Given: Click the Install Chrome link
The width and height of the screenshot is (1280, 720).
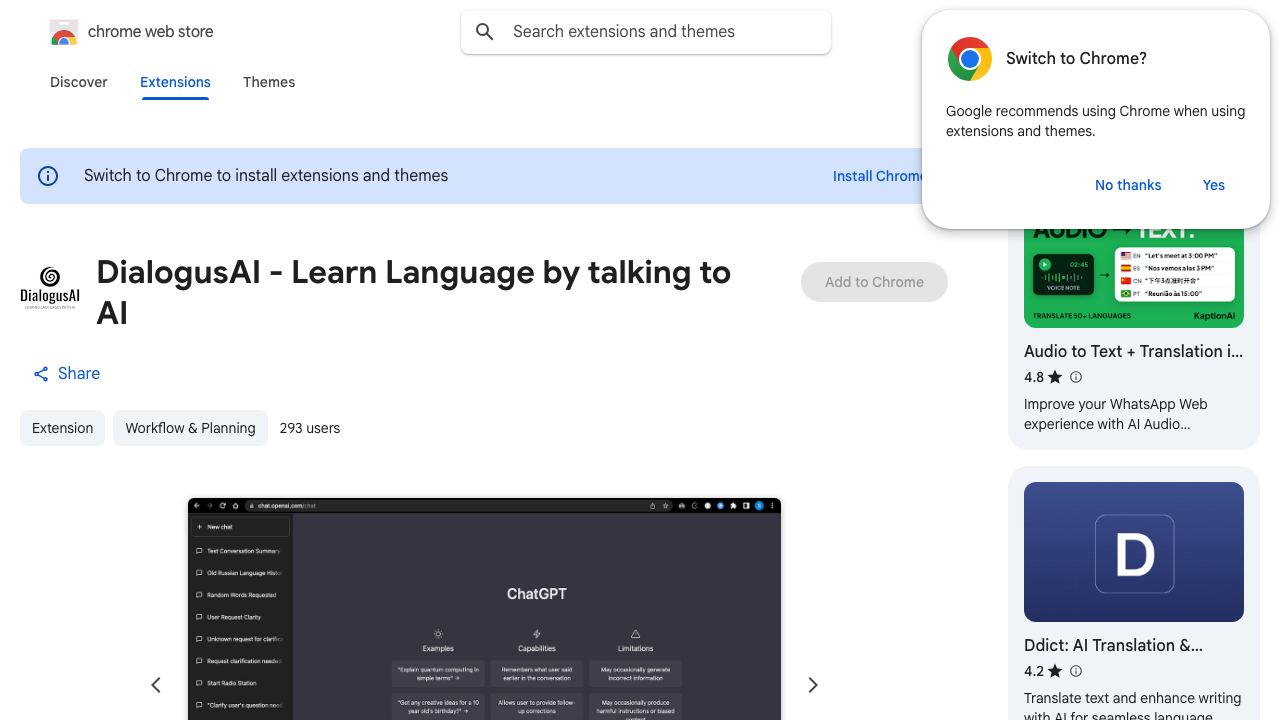Looking at the screenshot, I should [x=878, y=176].
